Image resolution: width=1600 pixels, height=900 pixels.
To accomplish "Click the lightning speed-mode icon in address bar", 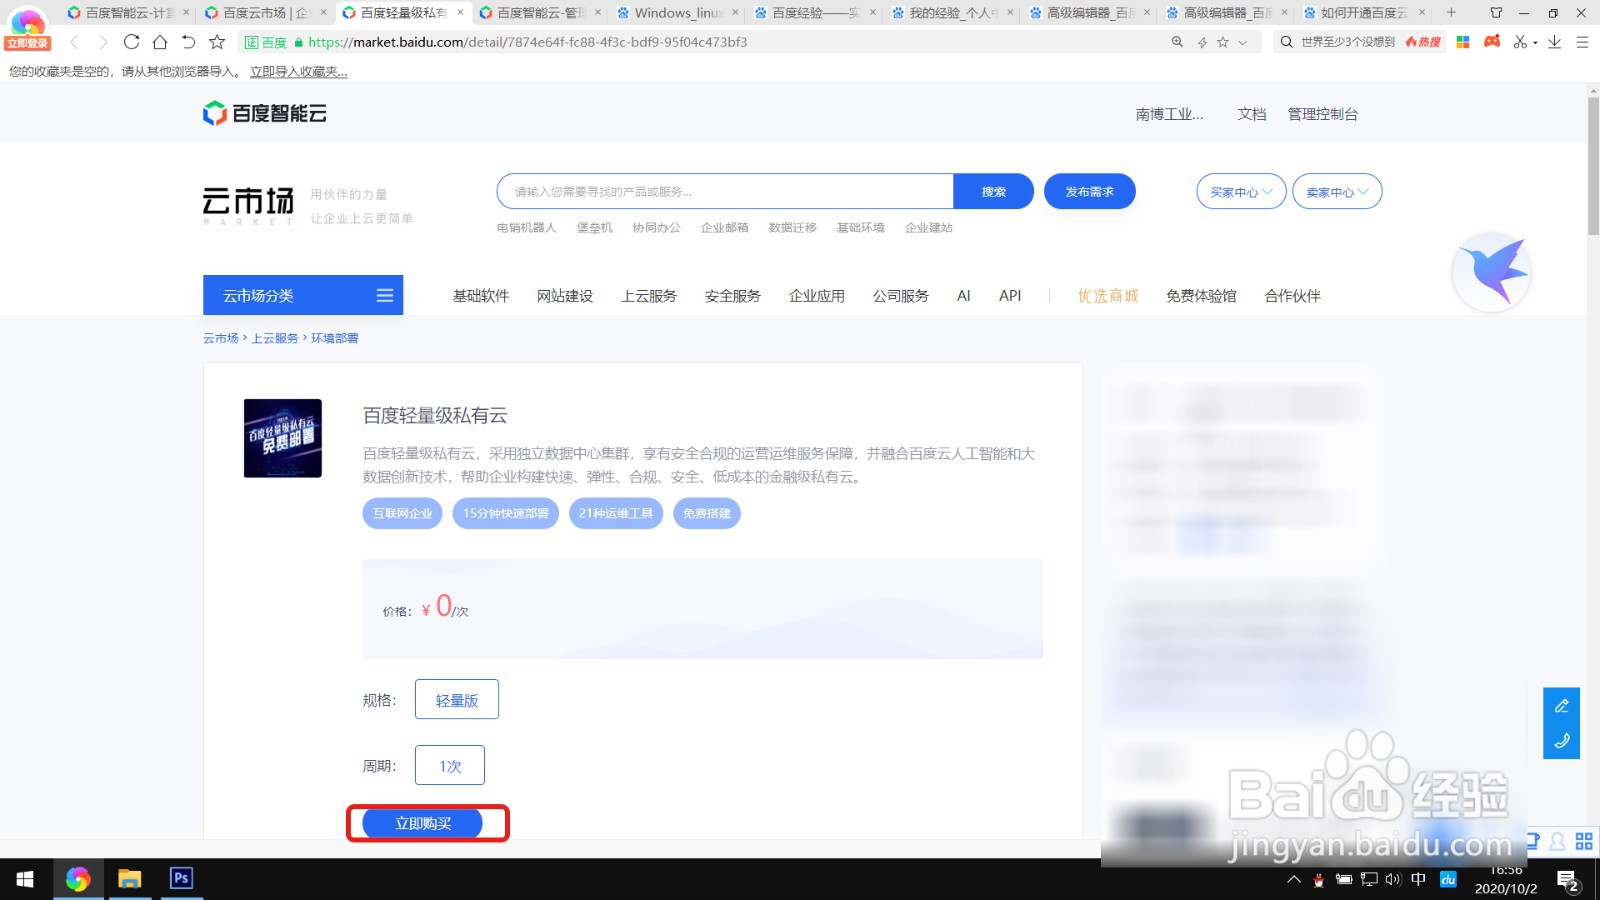I will coord(1202,42).
